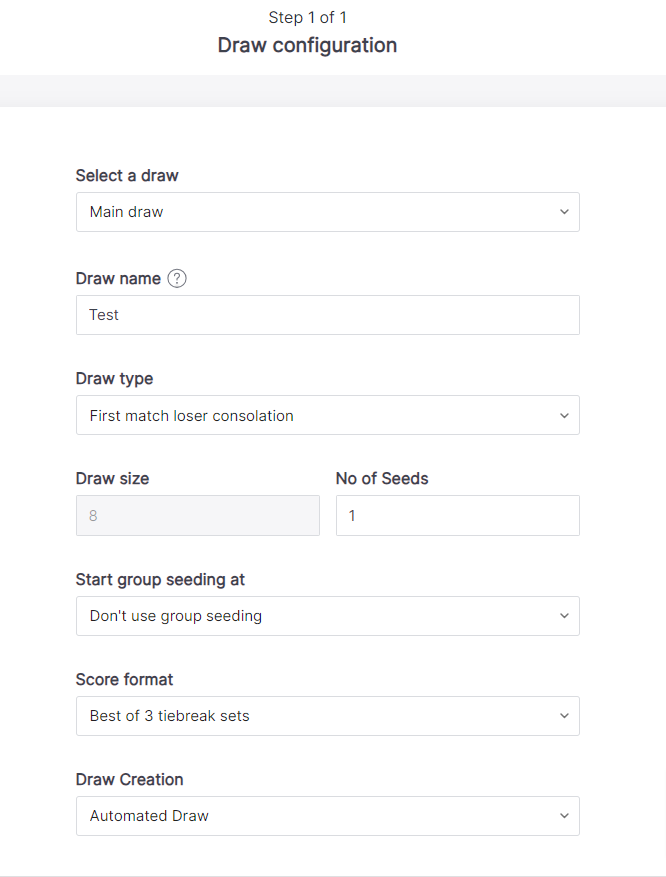The height and width of the screenshot is (877, 666).
Task: Click the No of Seeds input box
Action: pyautogui.click(x=458, y=515)
